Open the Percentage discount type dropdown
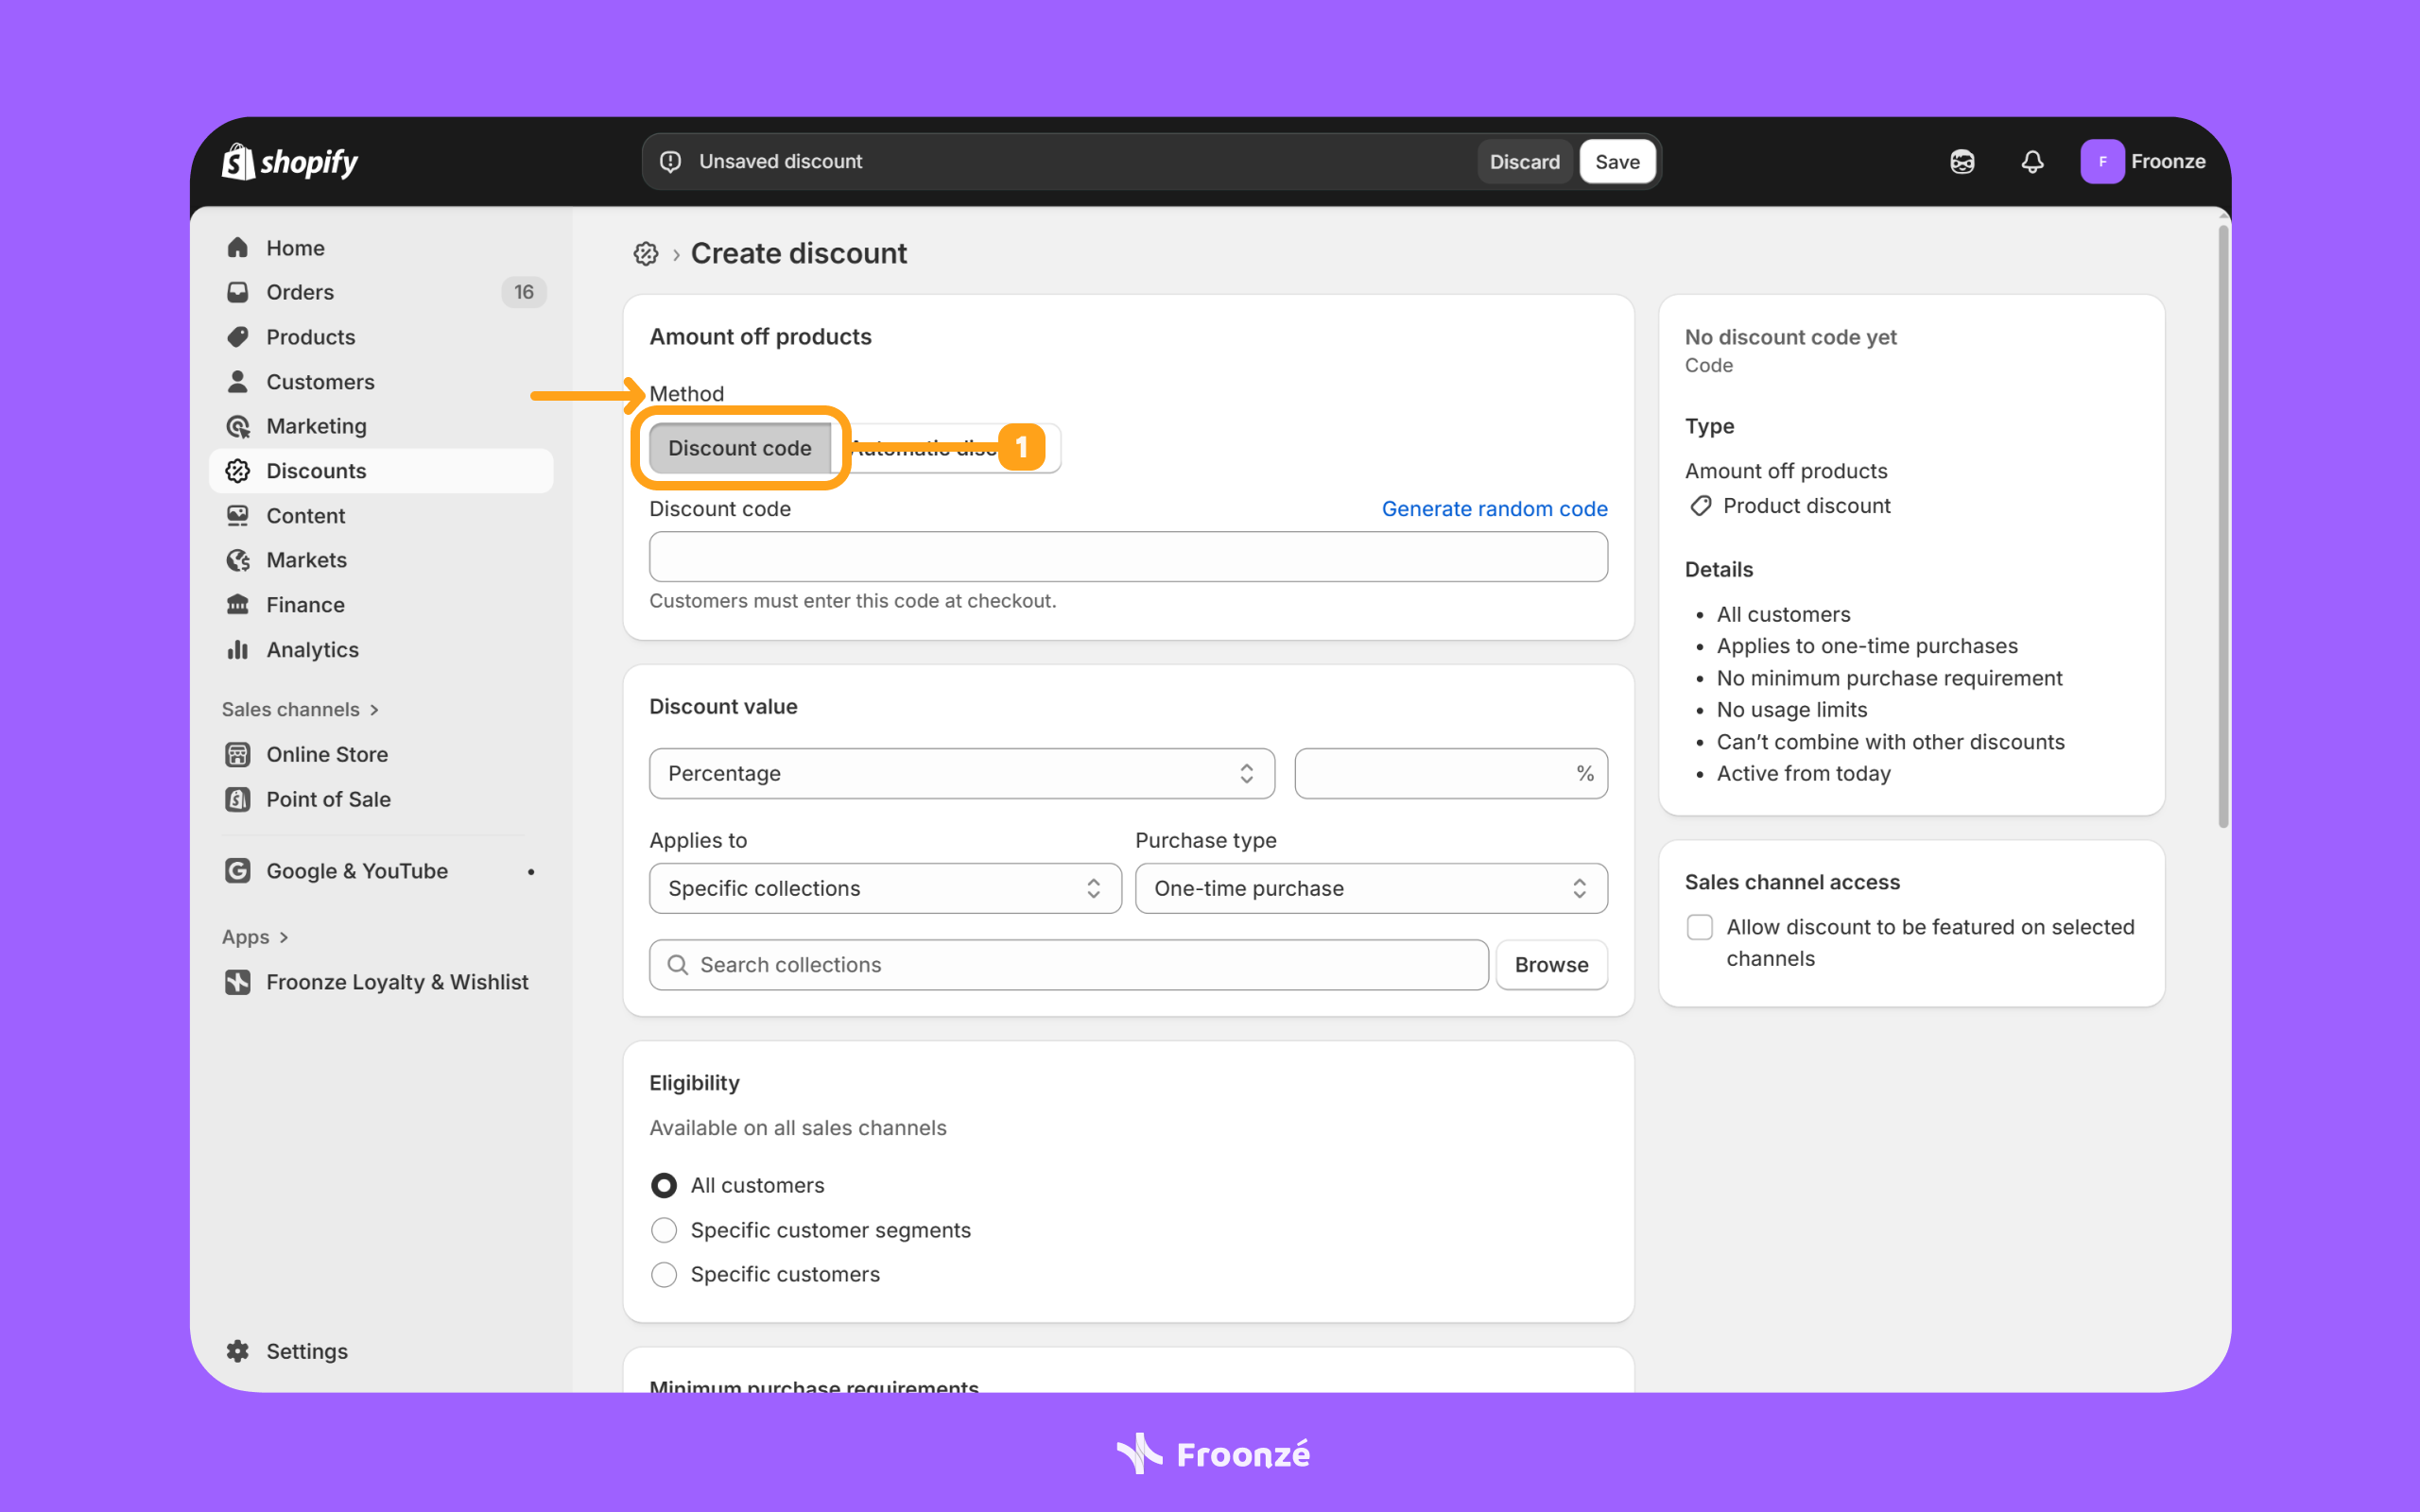Viewport: 2420px width, 1512px height. point(961,773)
